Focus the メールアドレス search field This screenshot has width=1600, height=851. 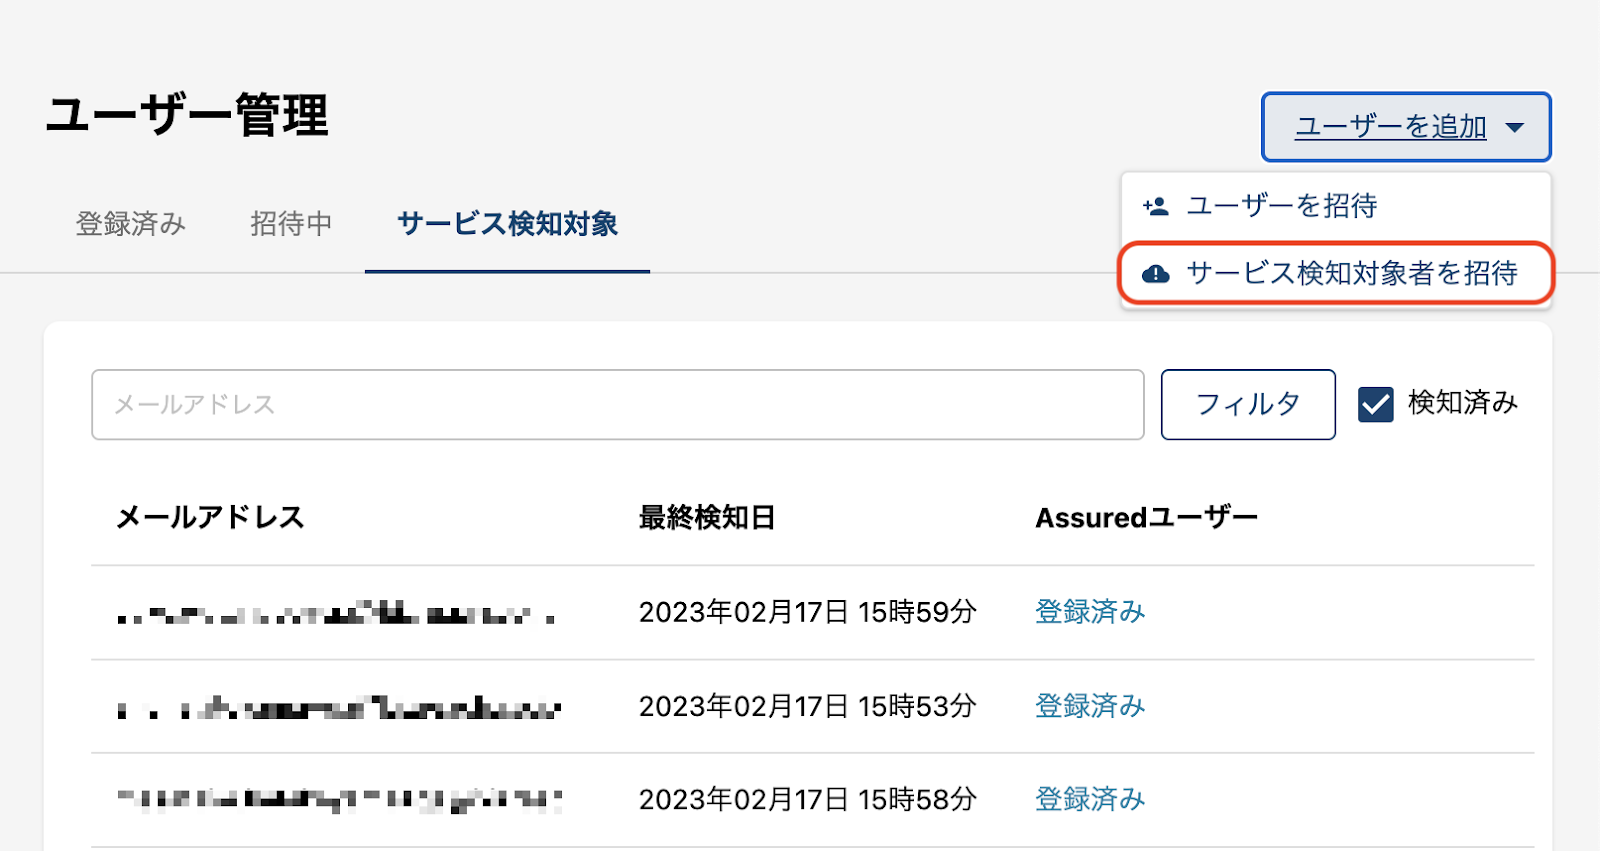[x=617, y=404]
